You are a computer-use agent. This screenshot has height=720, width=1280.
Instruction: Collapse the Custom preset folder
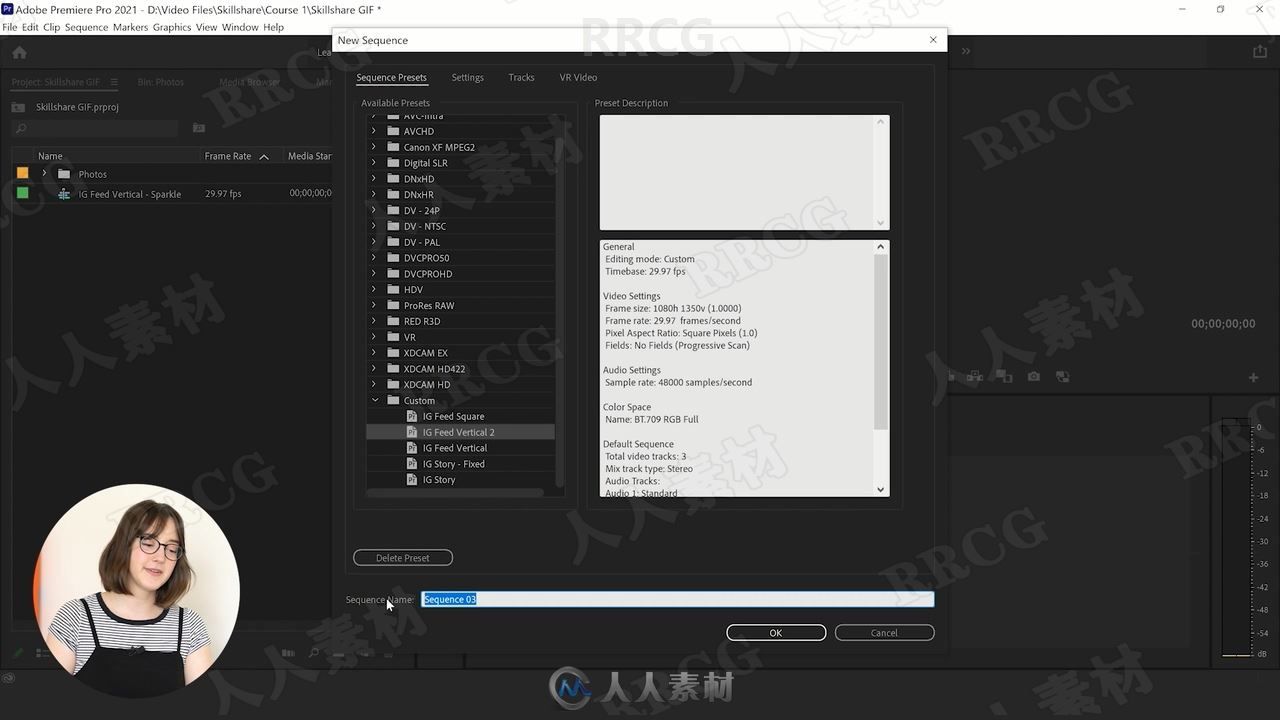375,400
